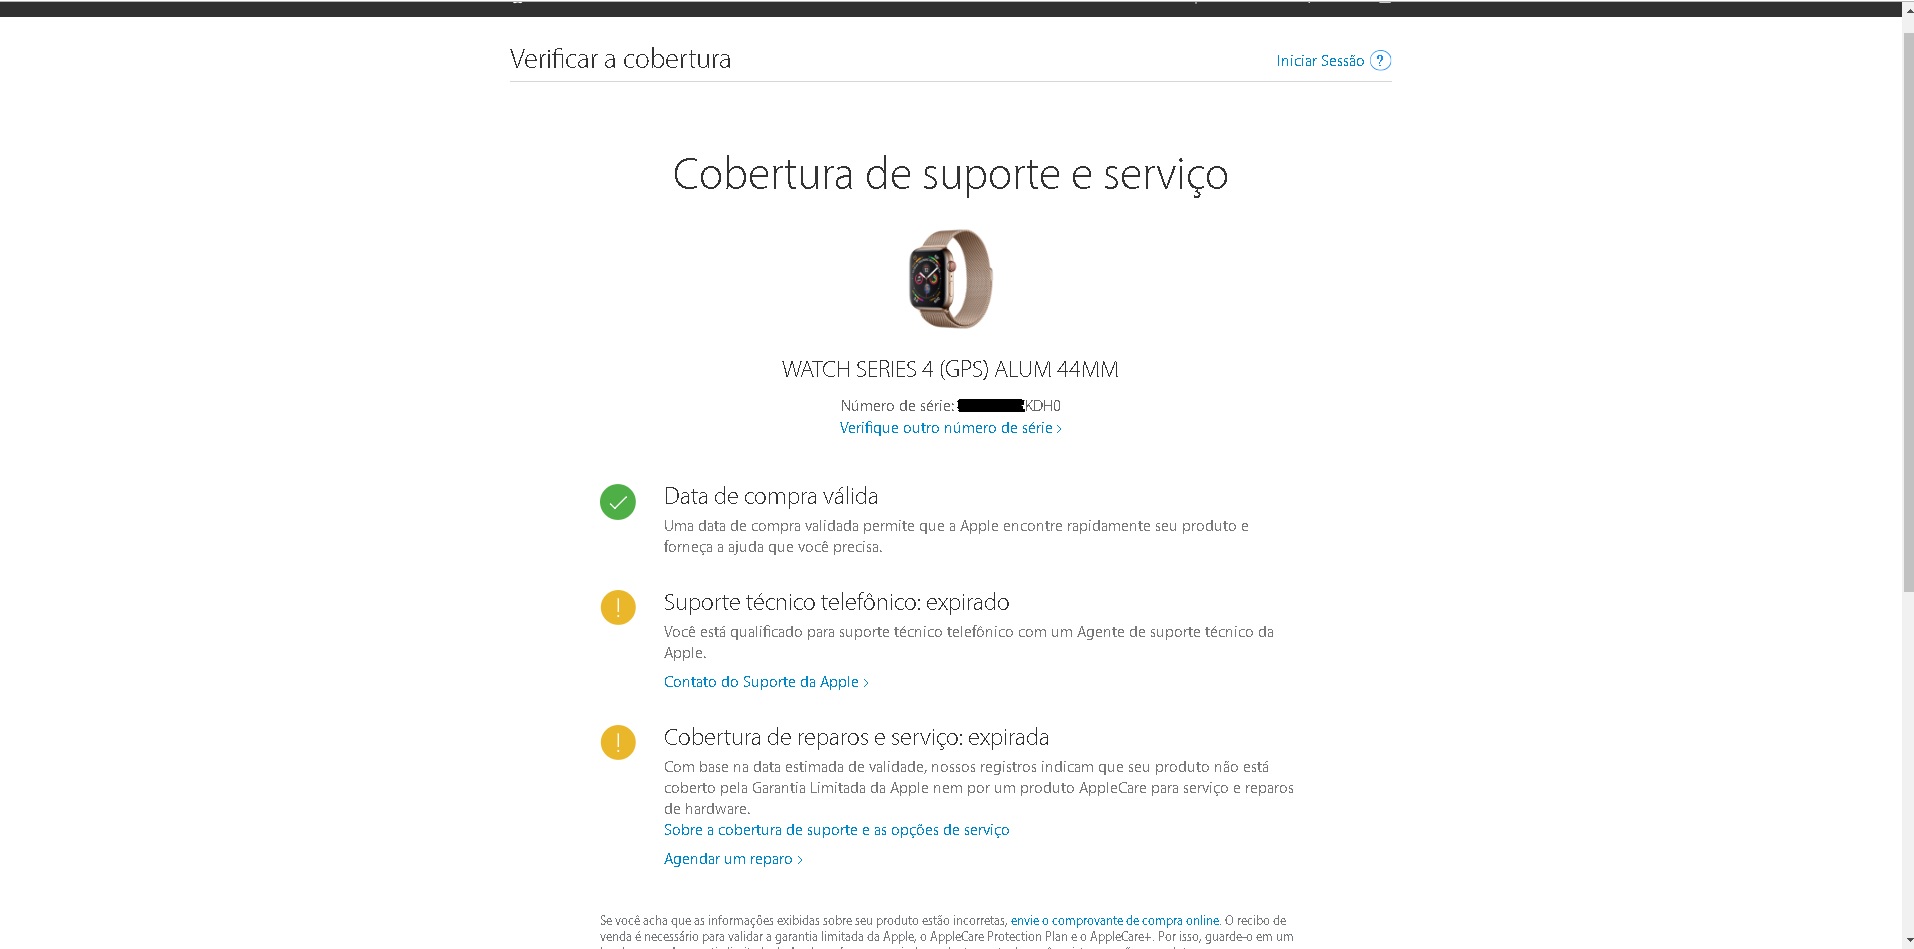1914x949 pixels.
Task: Click the warning icon beside Suporte técnico telefônico
Action: click(618, 607)
